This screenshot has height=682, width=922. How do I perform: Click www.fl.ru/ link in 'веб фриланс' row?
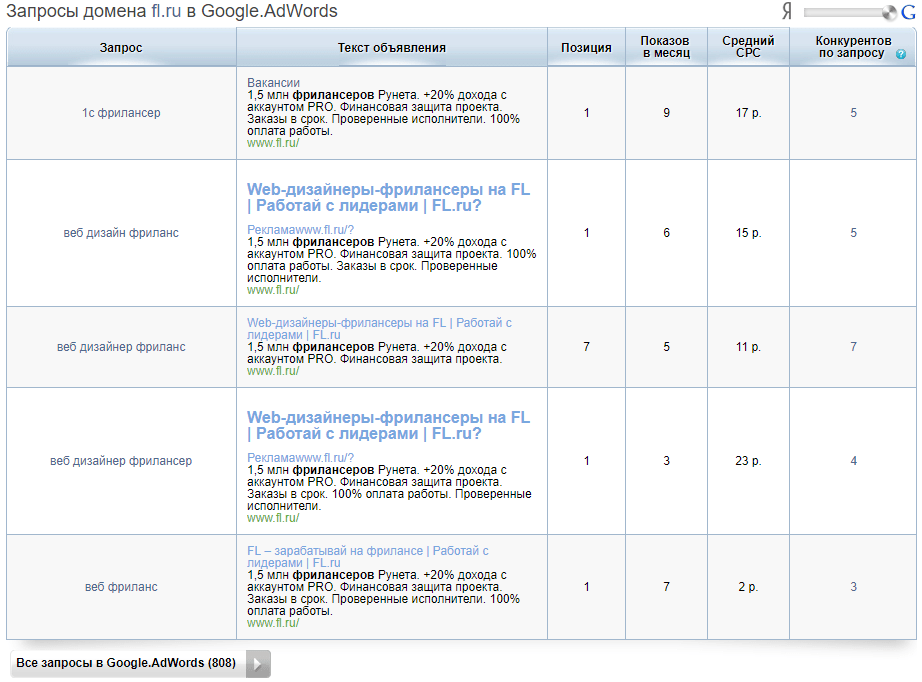[273, 623]
